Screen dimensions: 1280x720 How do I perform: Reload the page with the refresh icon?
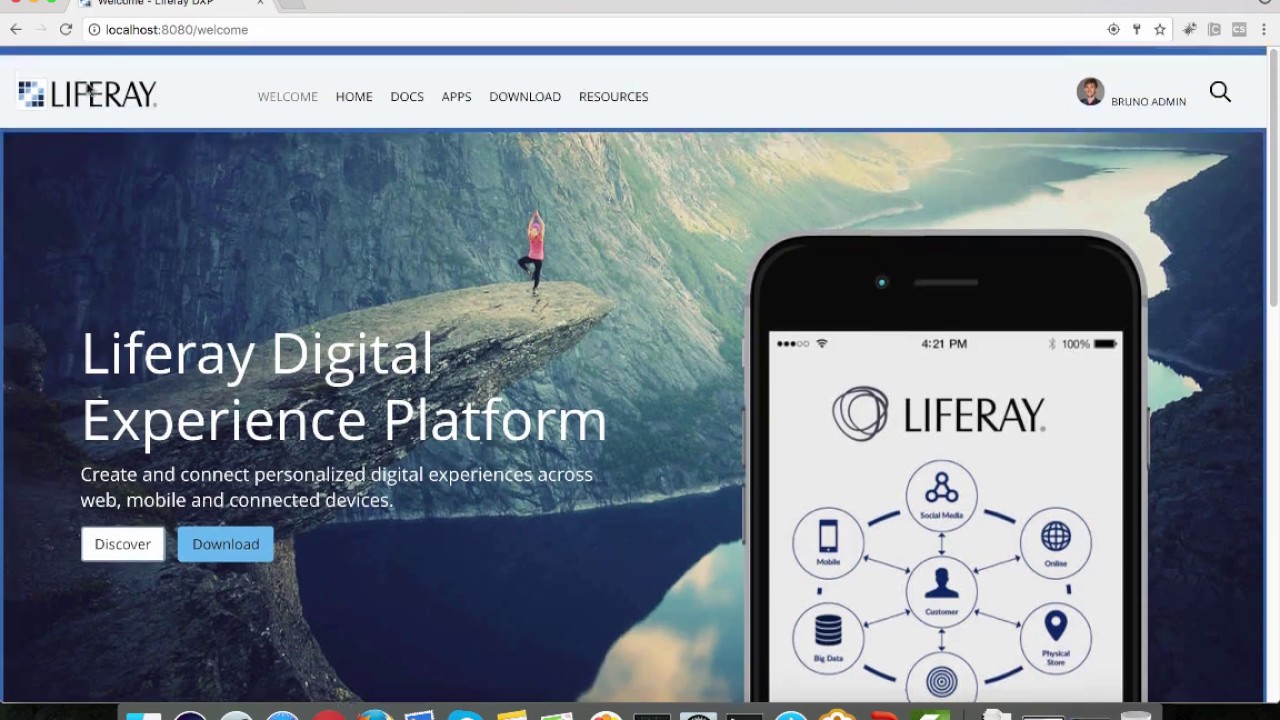66,30
